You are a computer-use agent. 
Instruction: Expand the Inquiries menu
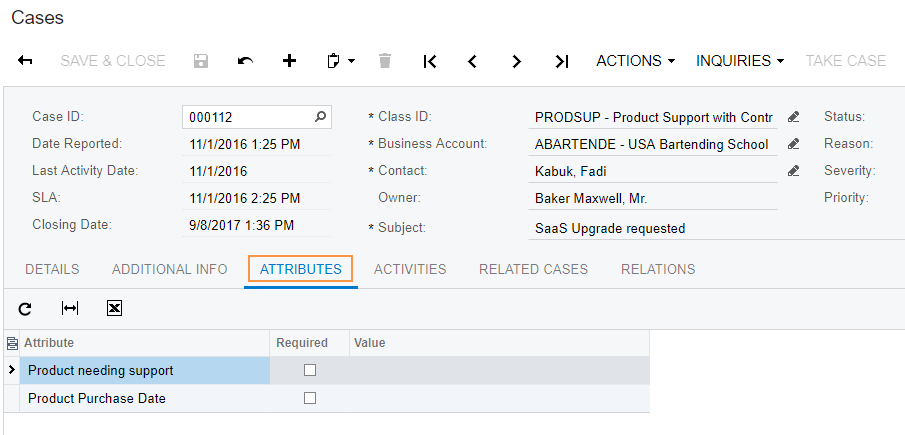click(x=740, y=61)
